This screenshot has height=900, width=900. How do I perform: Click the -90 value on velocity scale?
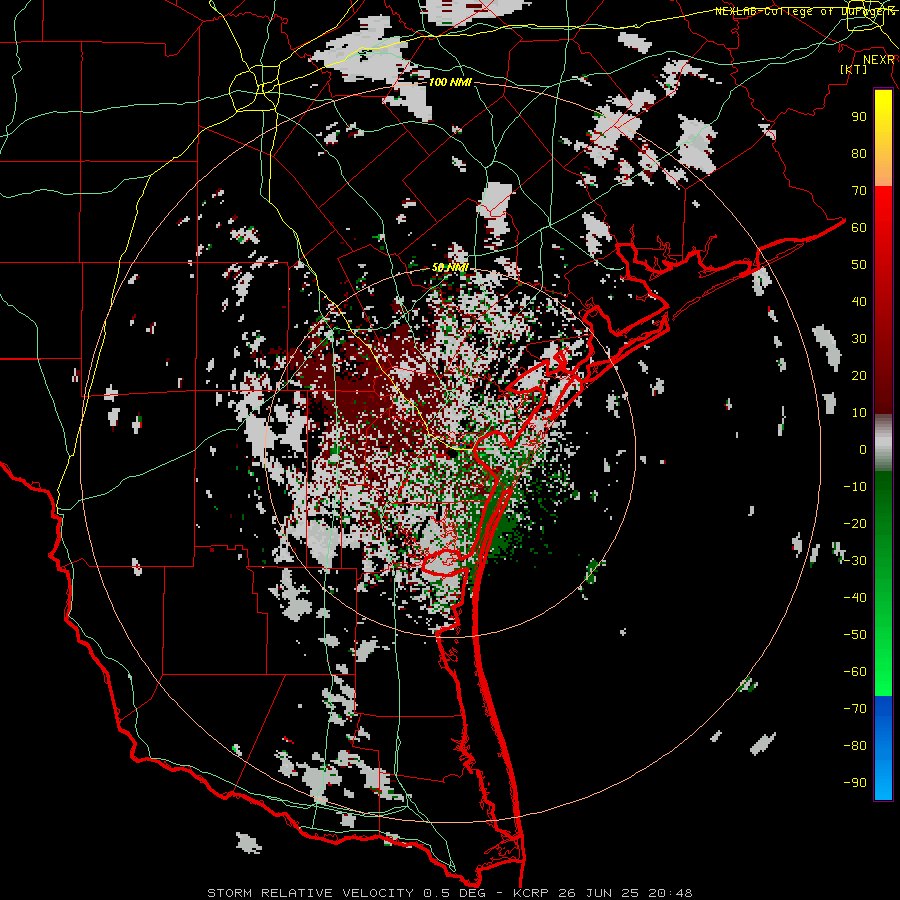[x=855, y=783]
